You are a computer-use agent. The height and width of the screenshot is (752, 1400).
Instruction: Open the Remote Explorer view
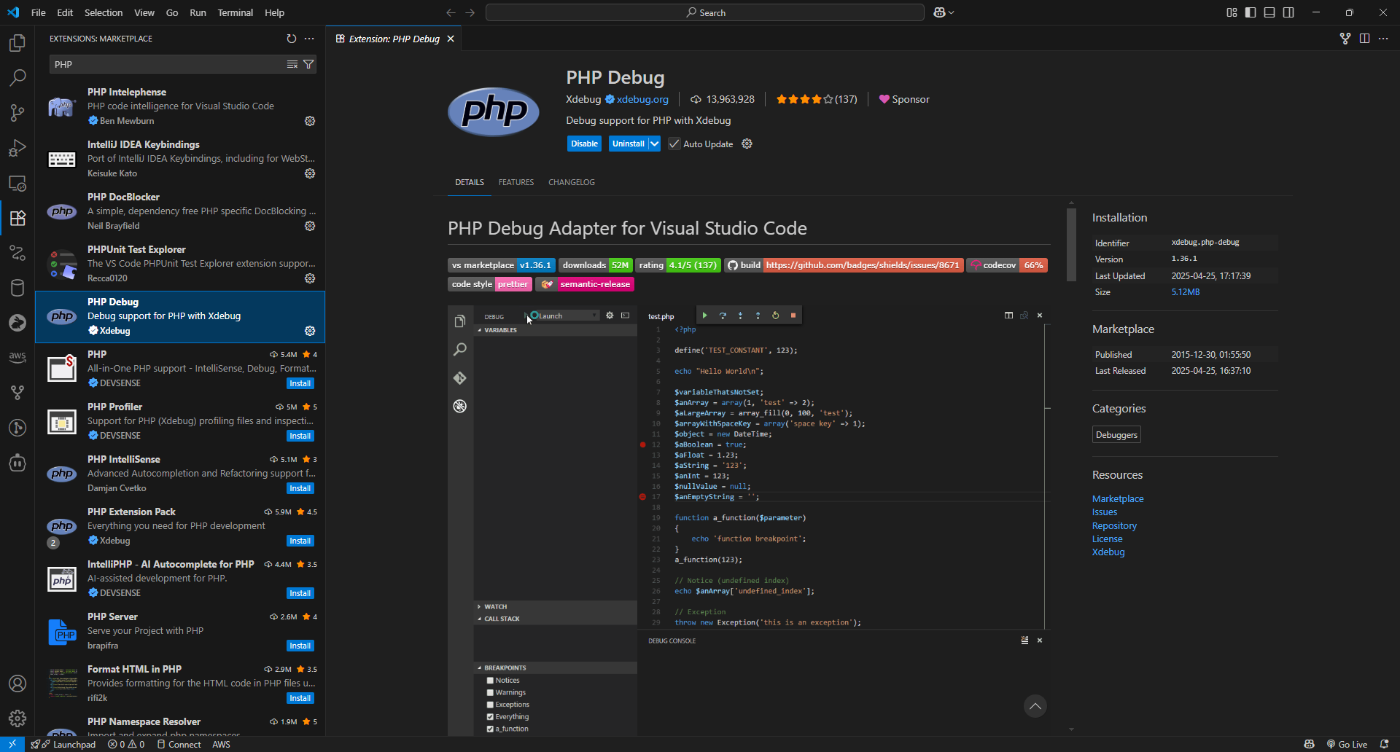[17, 183]
